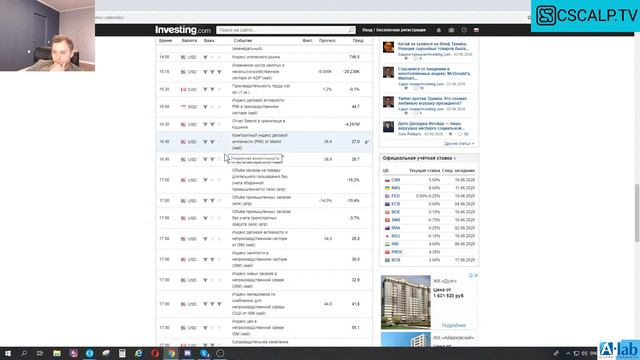The height and width of the screenshot is (360, 640).
Task: Open the 16:45 Composite PMI Markit event
Action: [260, 142]
